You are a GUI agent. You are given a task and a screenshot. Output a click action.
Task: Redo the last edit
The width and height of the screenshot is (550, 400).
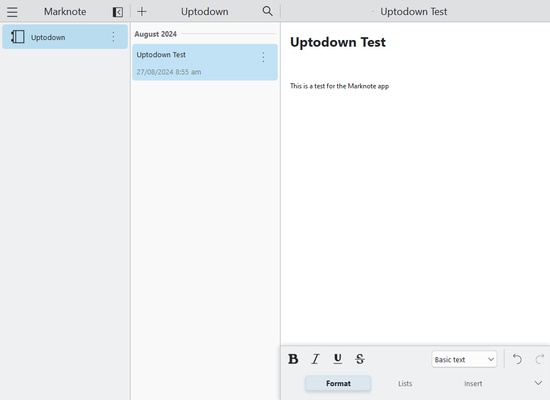click(x=539, y=359)
